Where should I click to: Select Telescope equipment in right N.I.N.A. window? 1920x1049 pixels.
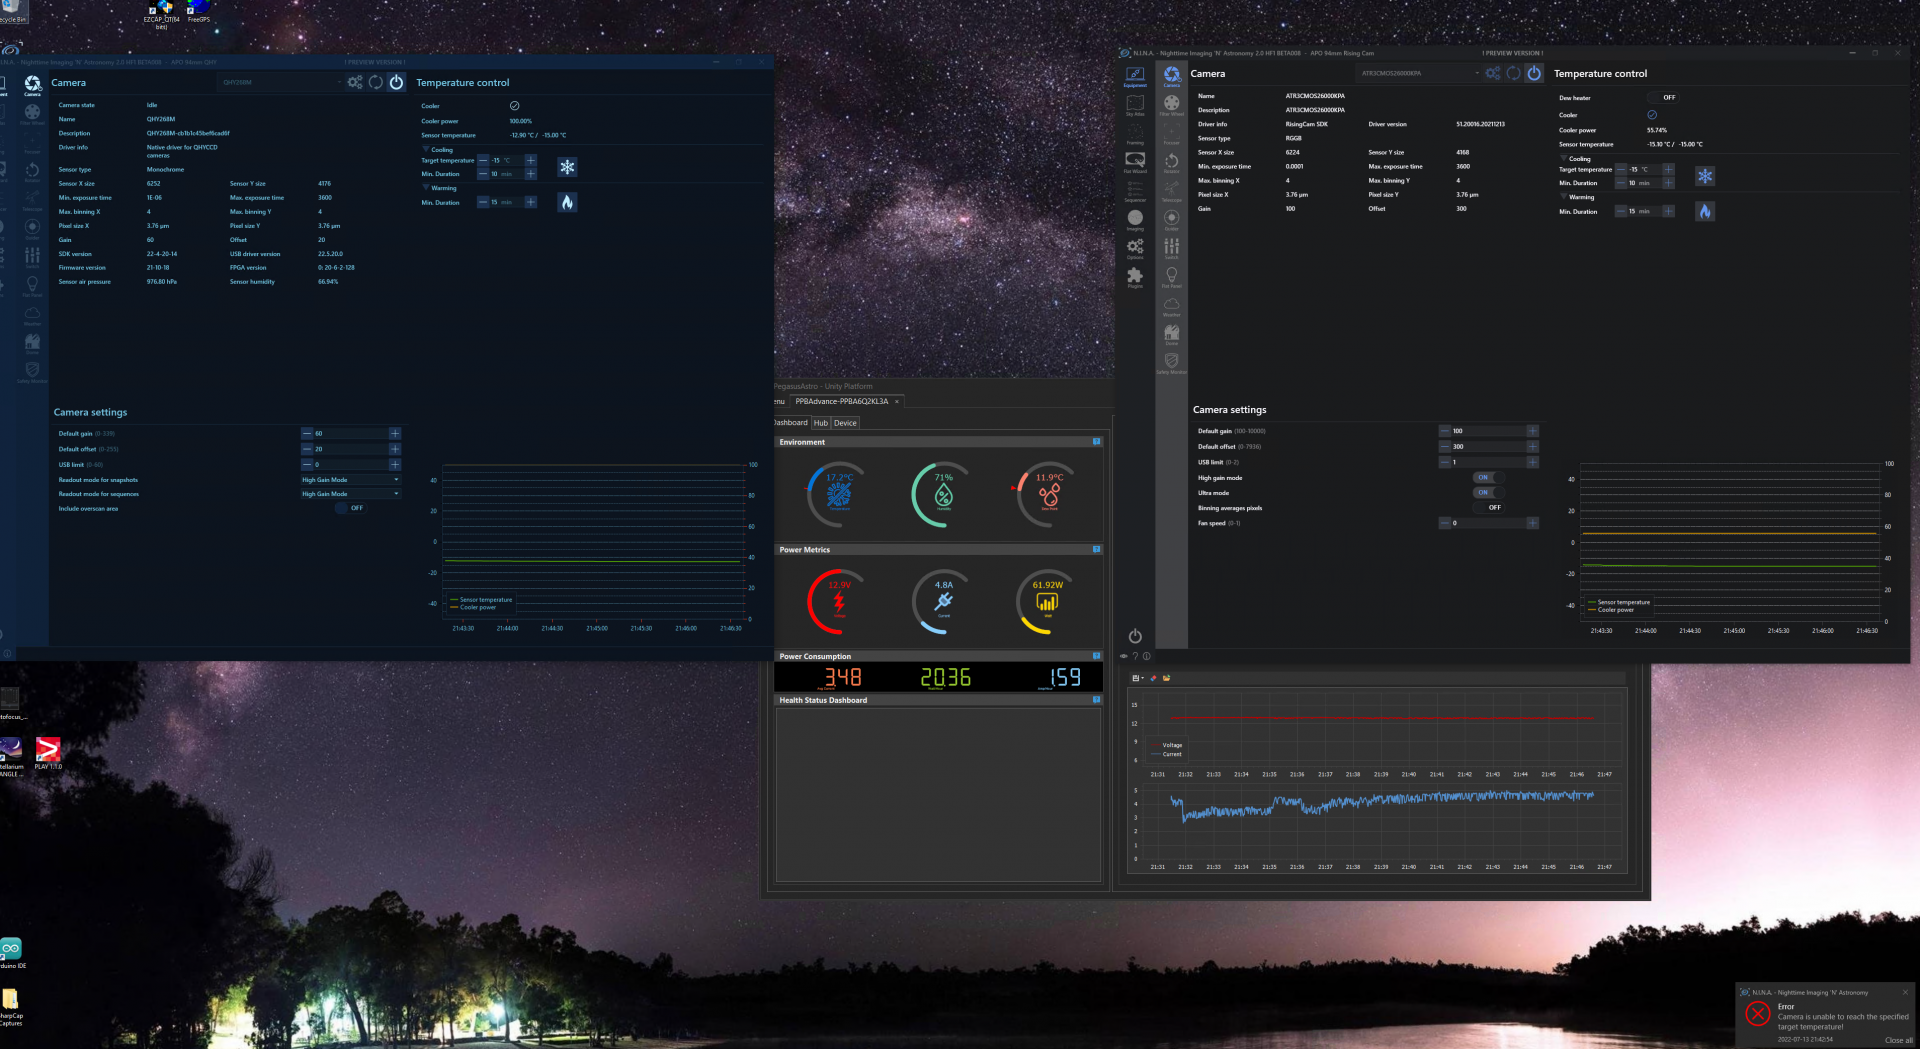(1171, 191)
